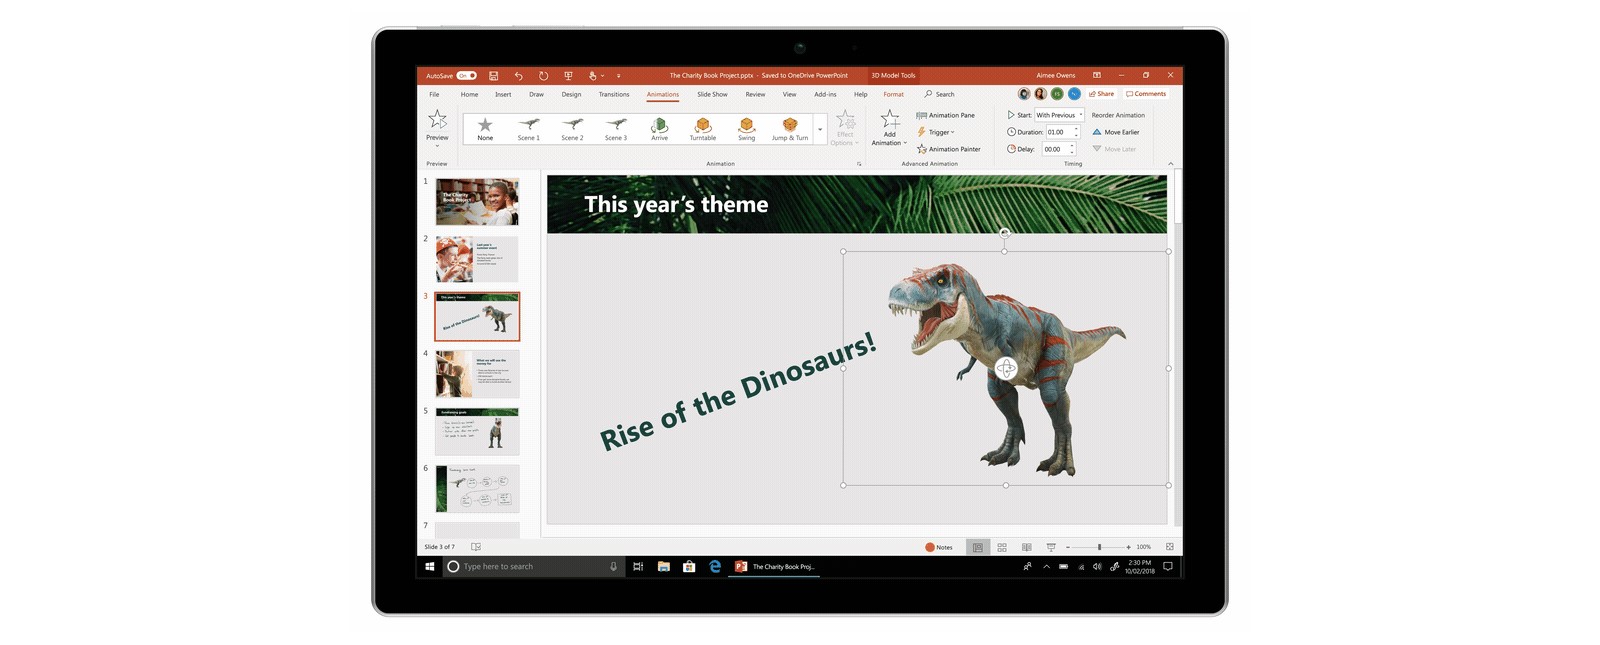This screenshot has width=1600, height=645.
Task: Switch to Slide Sorter view
Action: coord(1002,547)
